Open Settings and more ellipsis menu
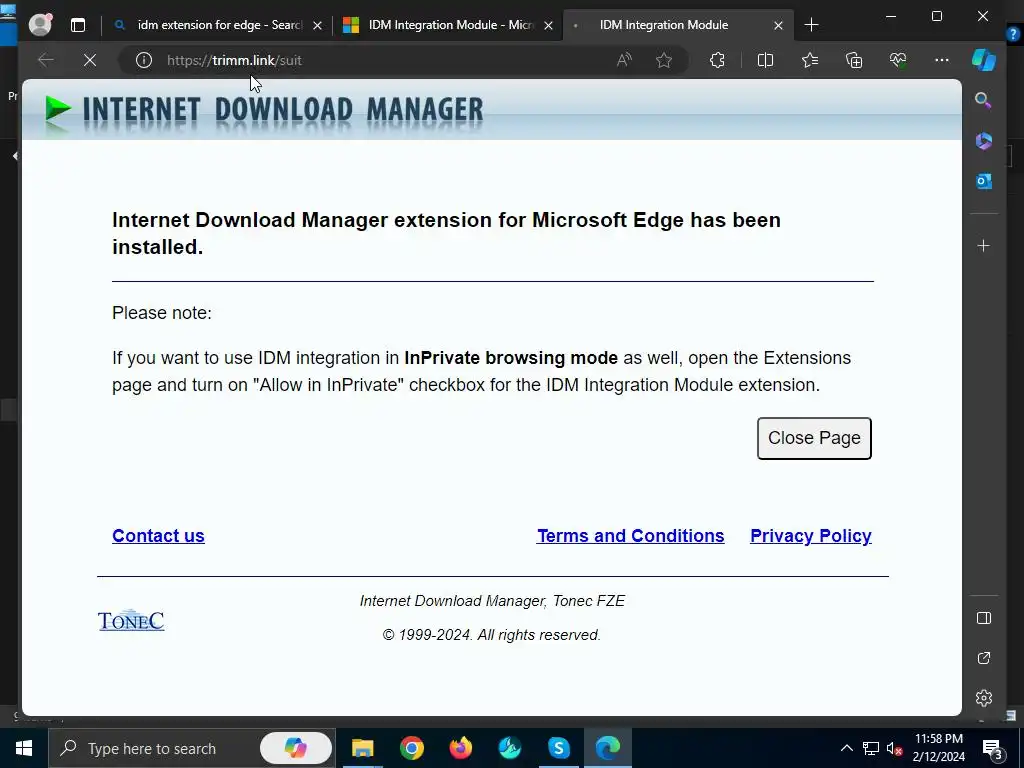Screen dimensions: 1024x768 (x=942, y=60)
